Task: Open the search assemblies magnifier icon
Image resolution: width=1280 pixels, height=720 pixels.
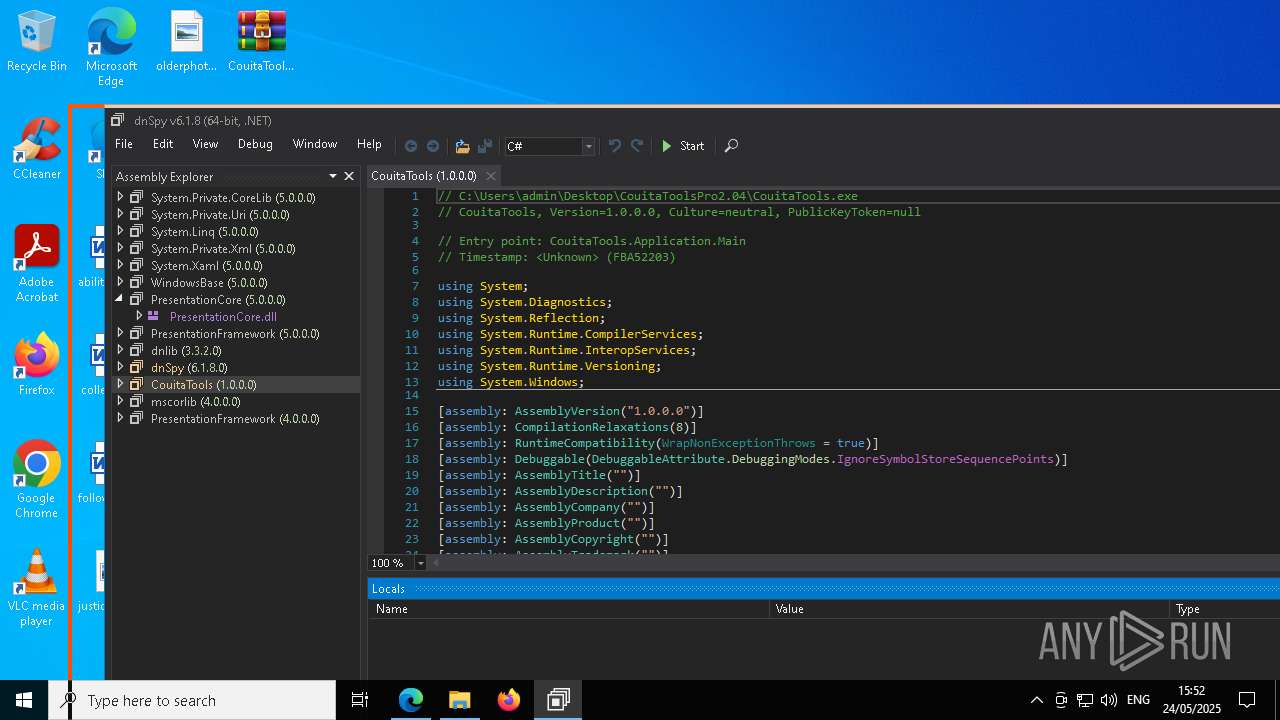Action: coord(731,146)
